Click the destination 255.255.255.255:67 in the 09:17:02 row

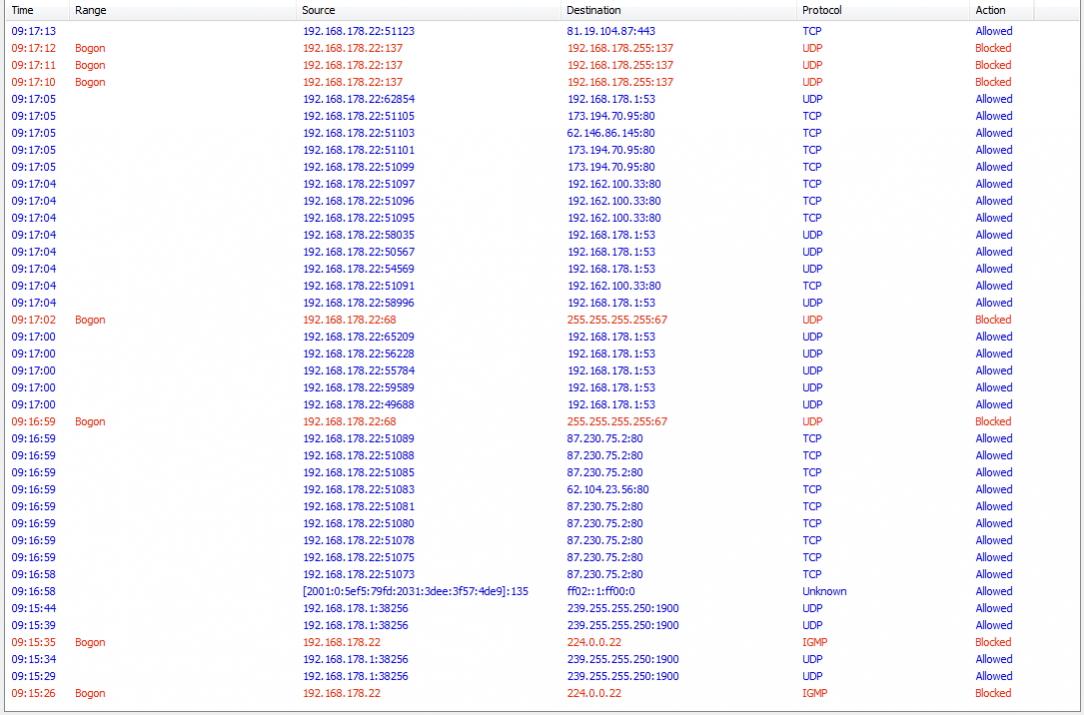[x=617, y=320]
